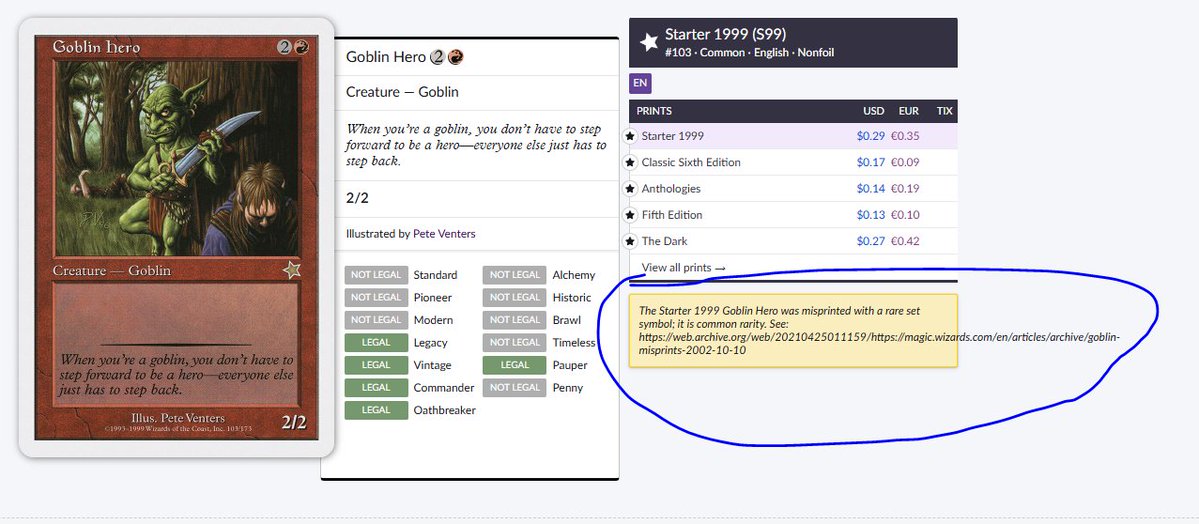Open the Classic Sixth Edition print

click(793, 162)
